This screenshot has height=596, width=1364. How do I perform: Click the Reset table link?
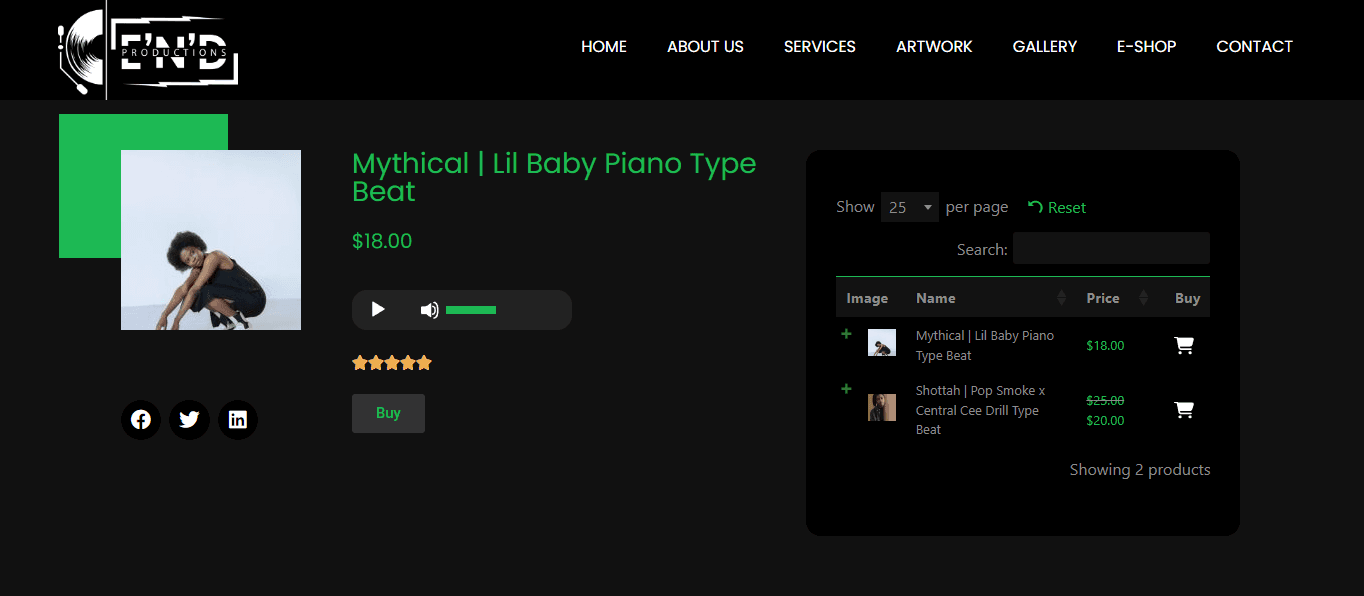pyautogui.click(x=1057, y=208)
